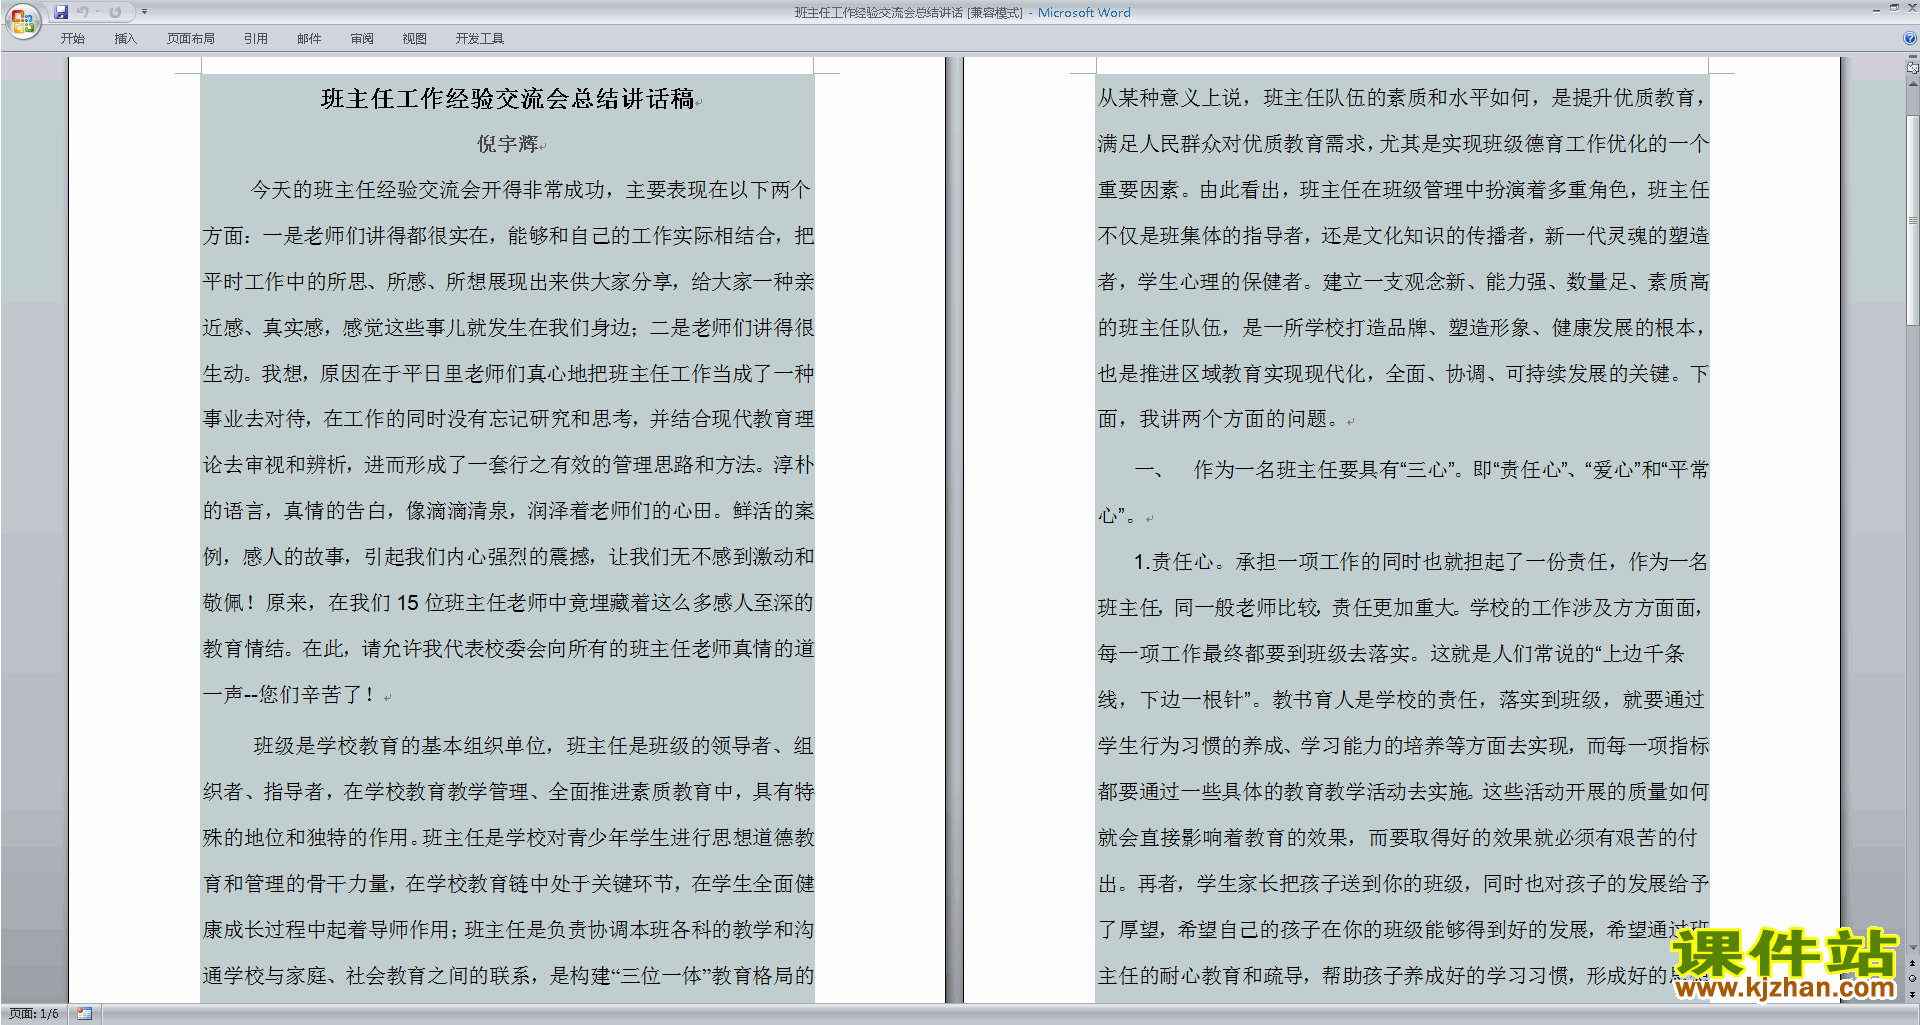The height and width of the screenshot is (1025, 1920).
Task: Click the page count 页面: 1/6 indicator
Action: point(34,1014)
